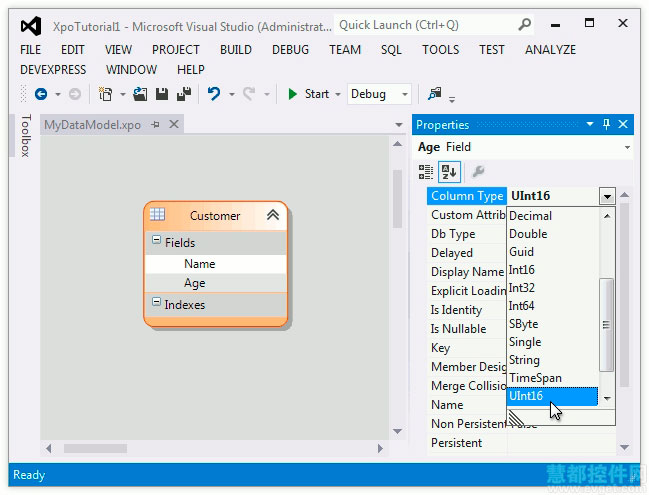
Task: Click the Find in Files toolbar icon
Action: [435, 94]
